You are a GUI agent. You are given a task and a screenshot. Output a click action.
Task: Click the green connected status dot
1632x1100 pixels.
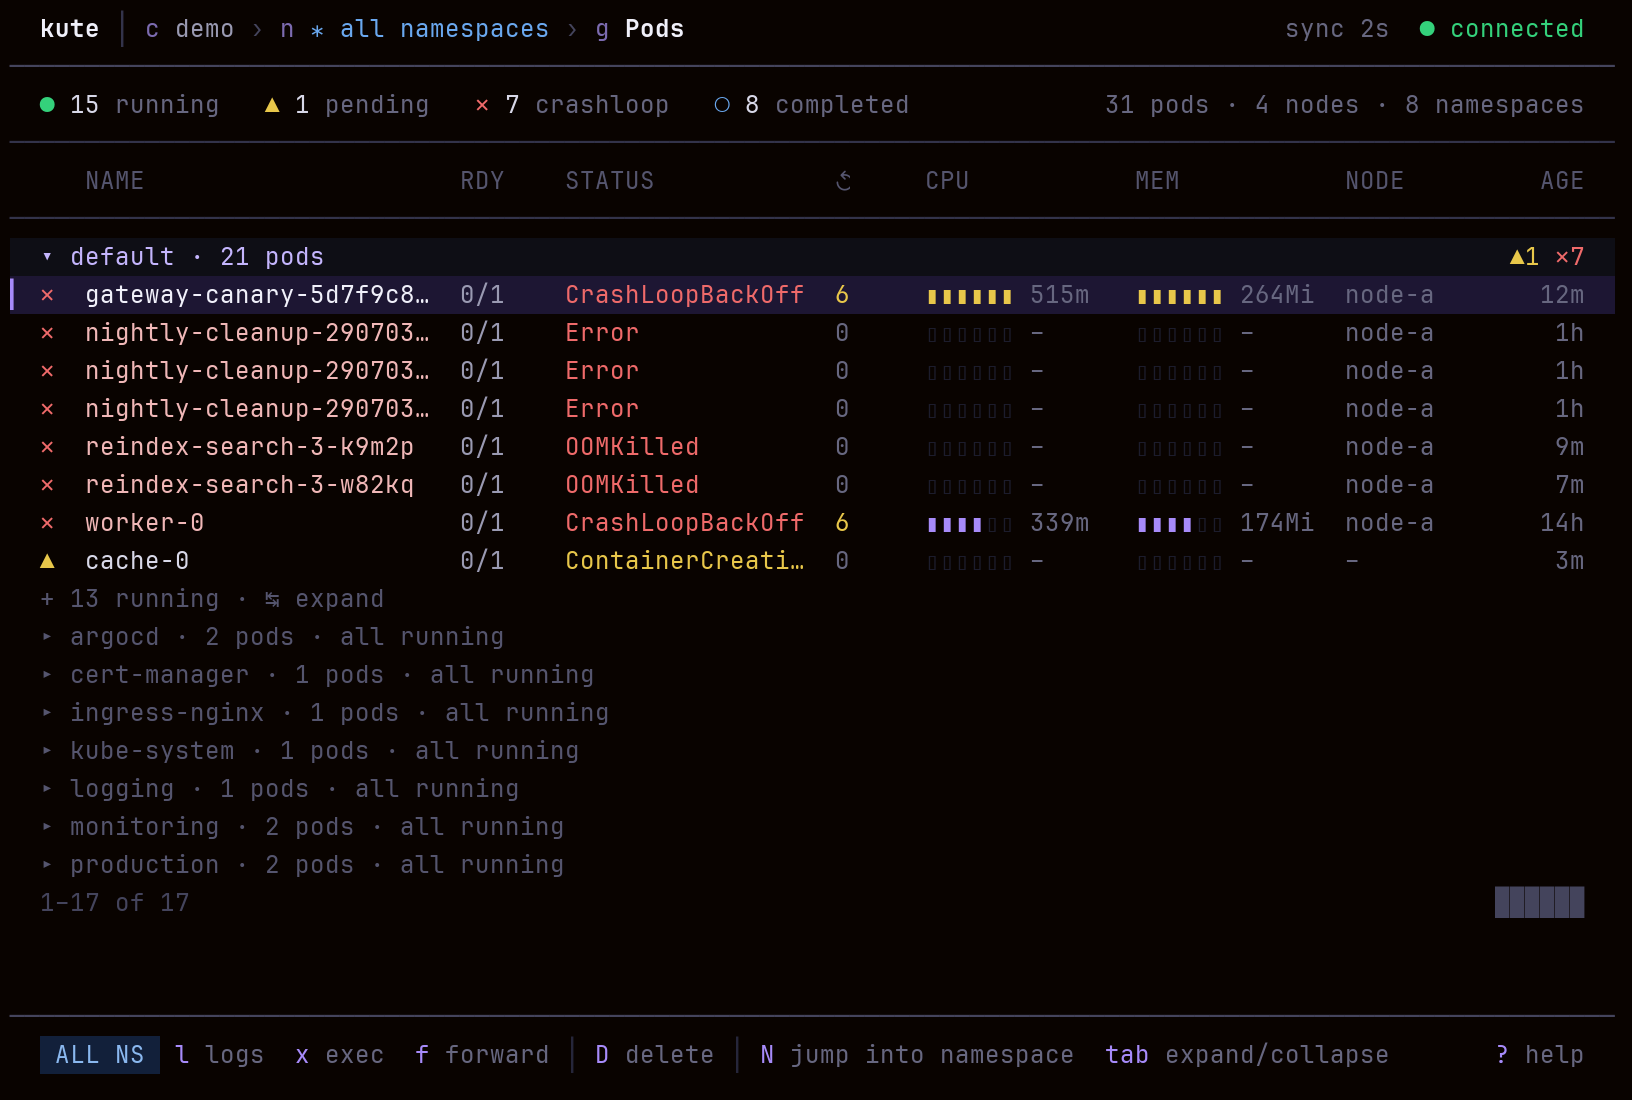(1427, 29)
